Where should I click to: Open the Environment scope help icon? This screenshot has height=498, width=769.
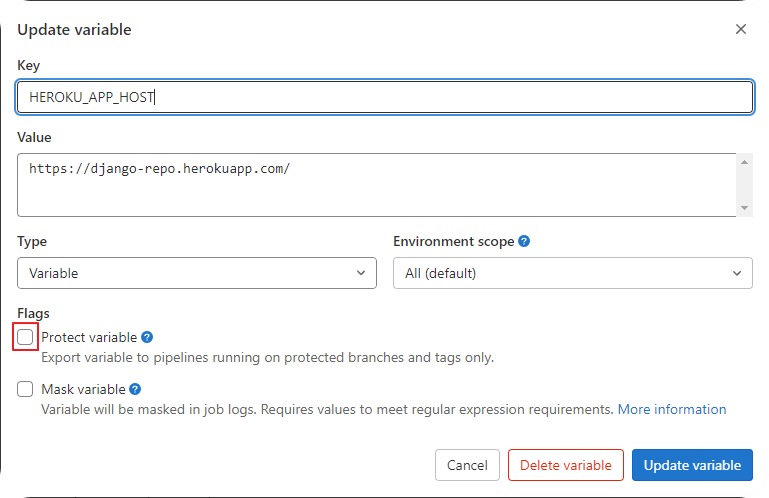point(524,241)
